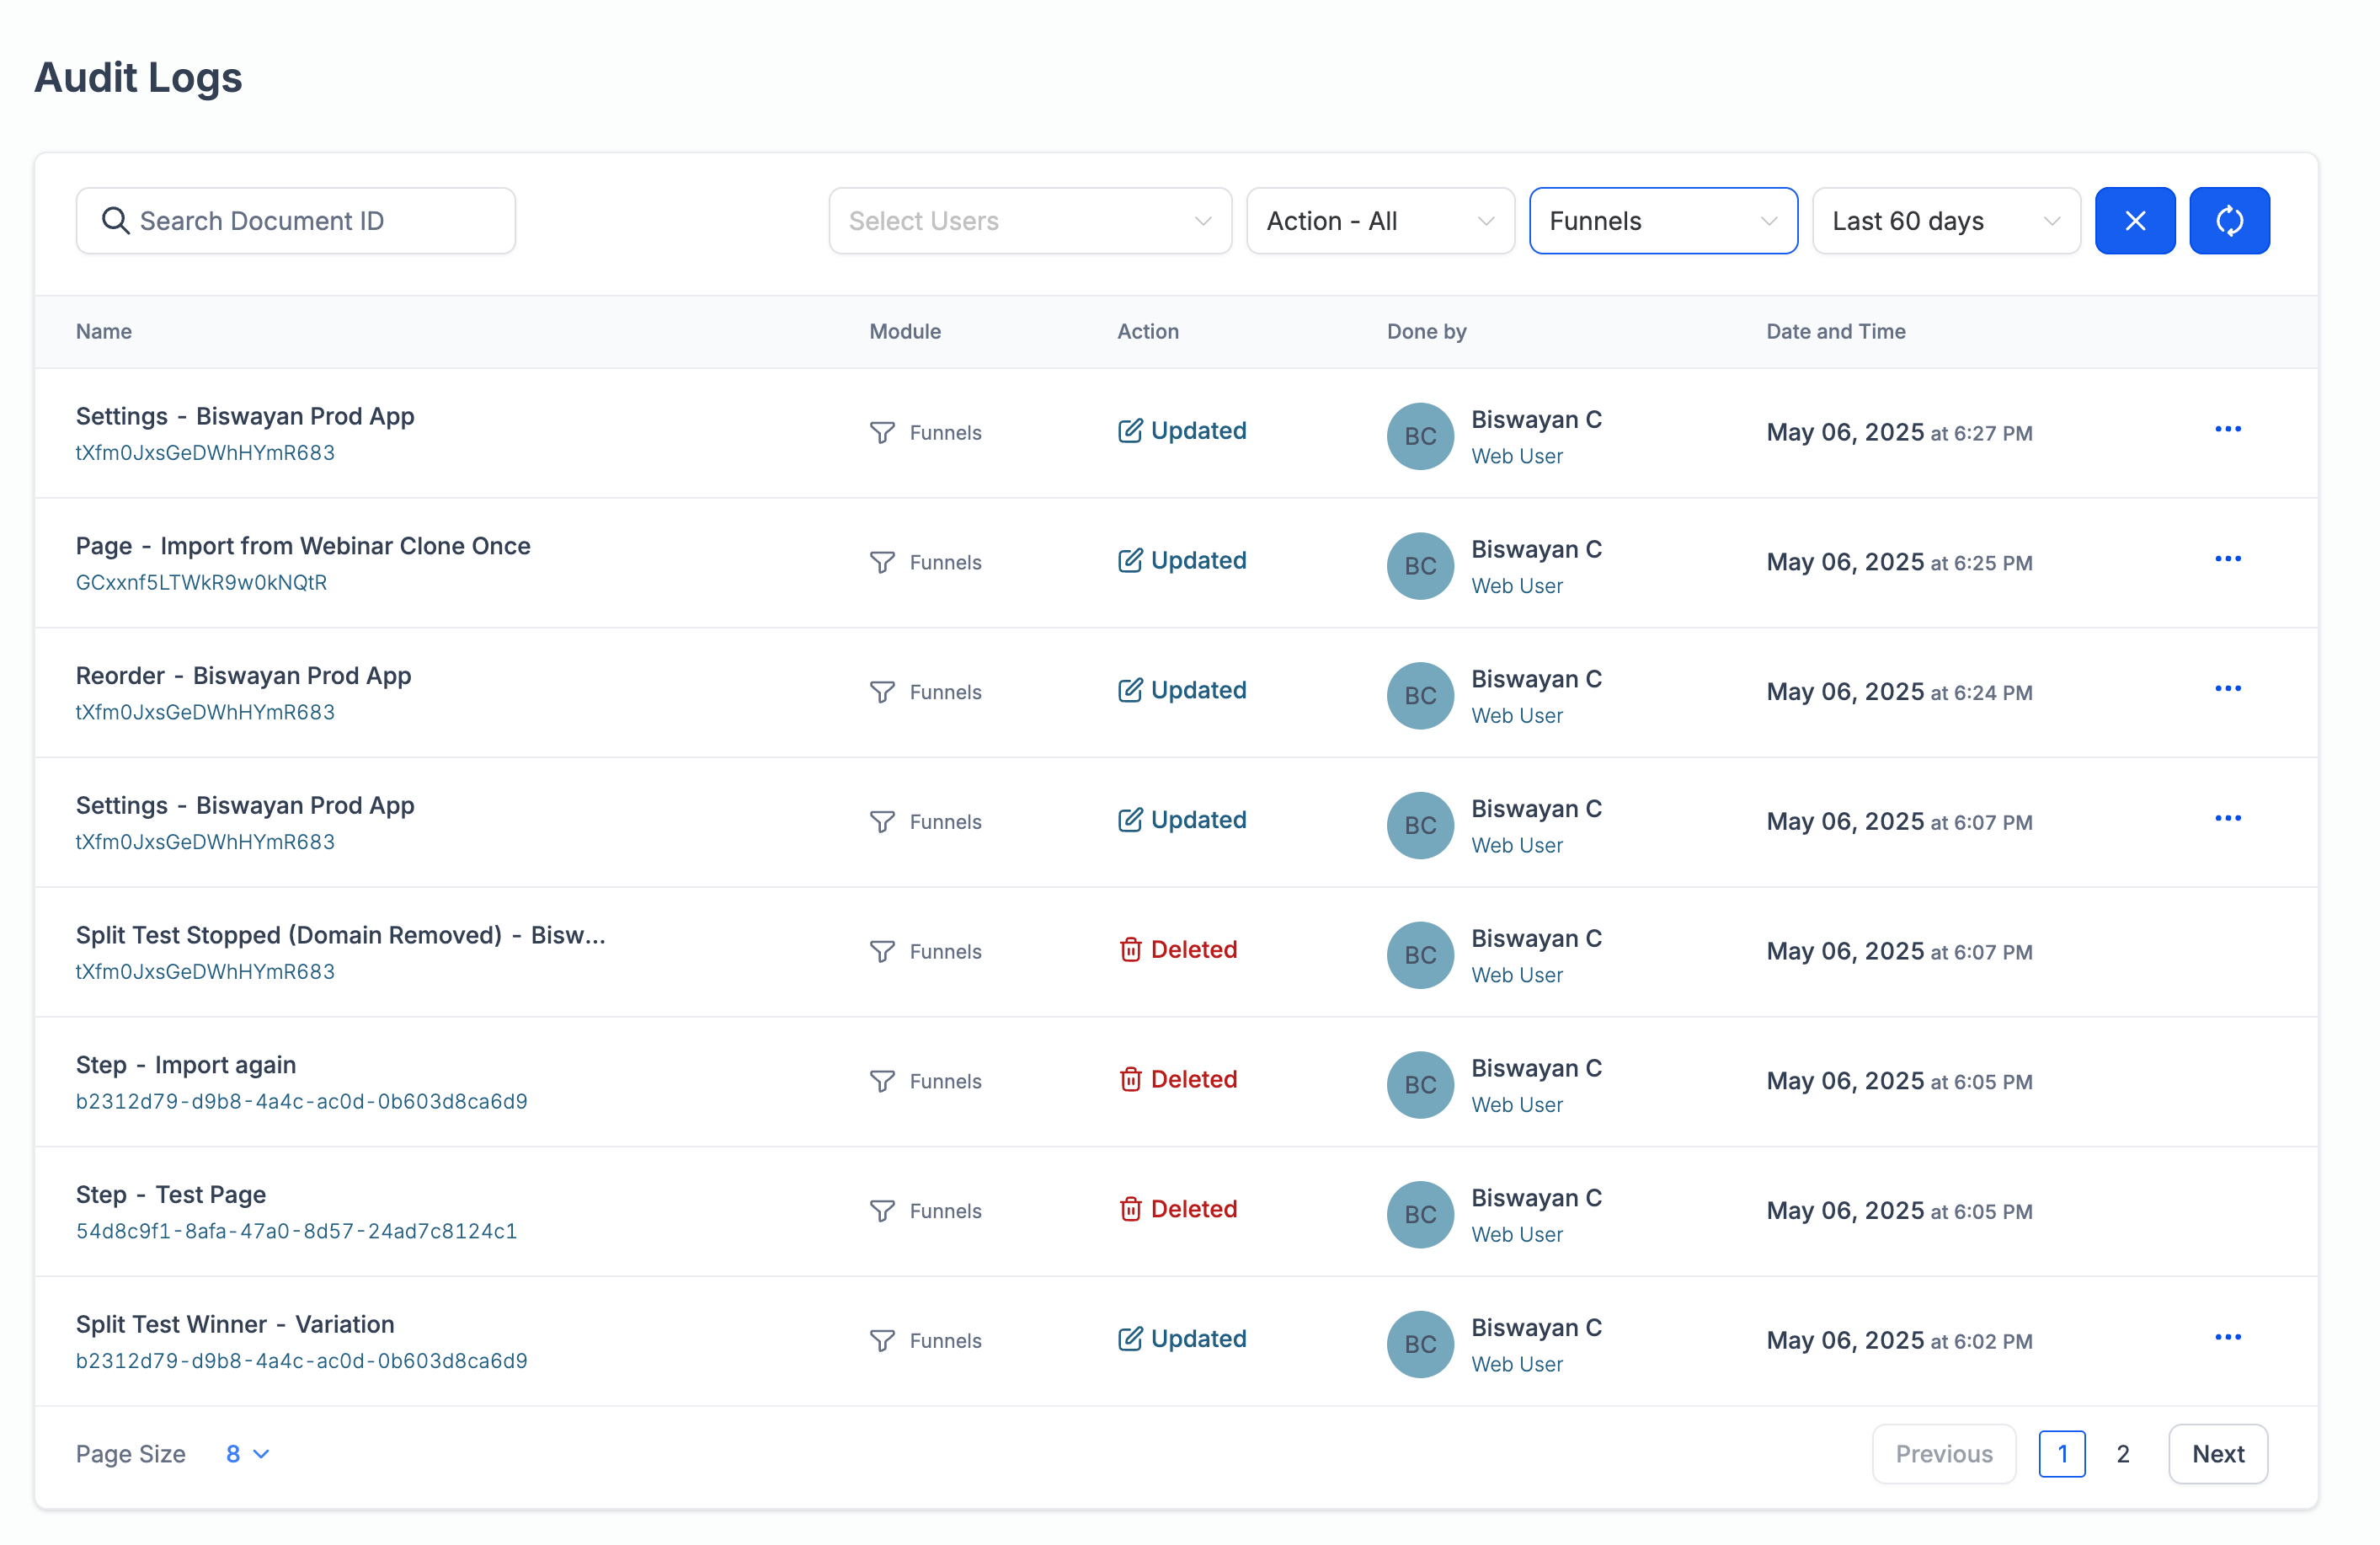Viewport: 2380px width, 1545px height.
Task: Click the blue refresh logs button
Action: 2228,221
